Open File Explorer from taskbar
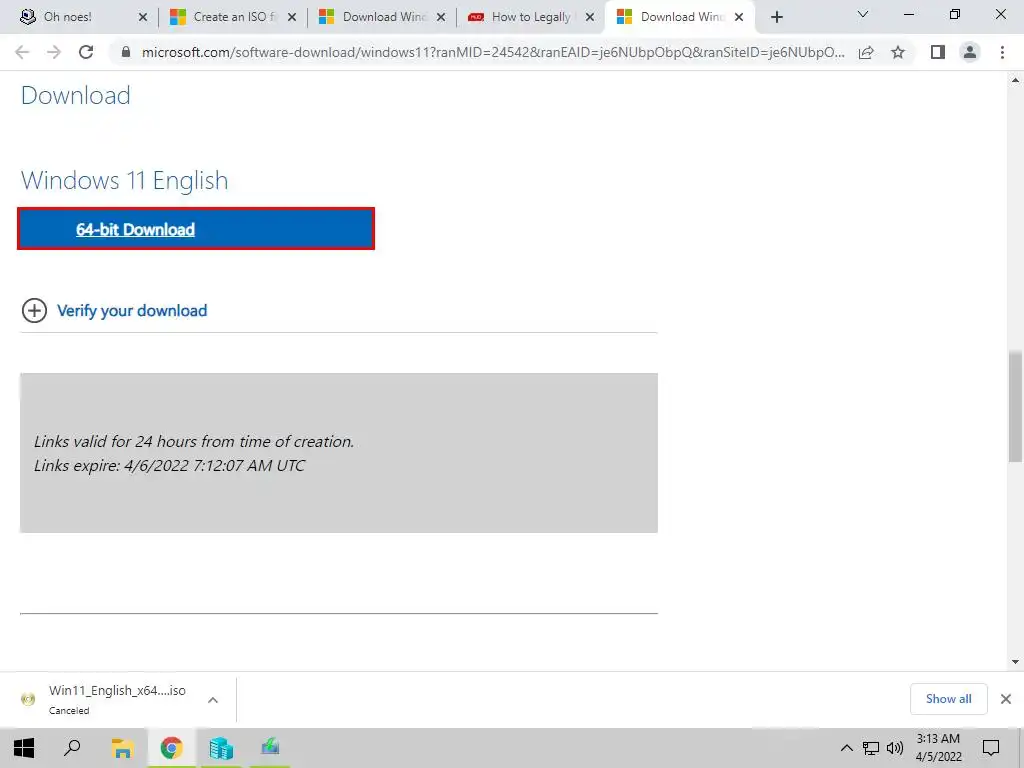Image resolution: width=1024 pixels, height=768 pixels. 122,748
